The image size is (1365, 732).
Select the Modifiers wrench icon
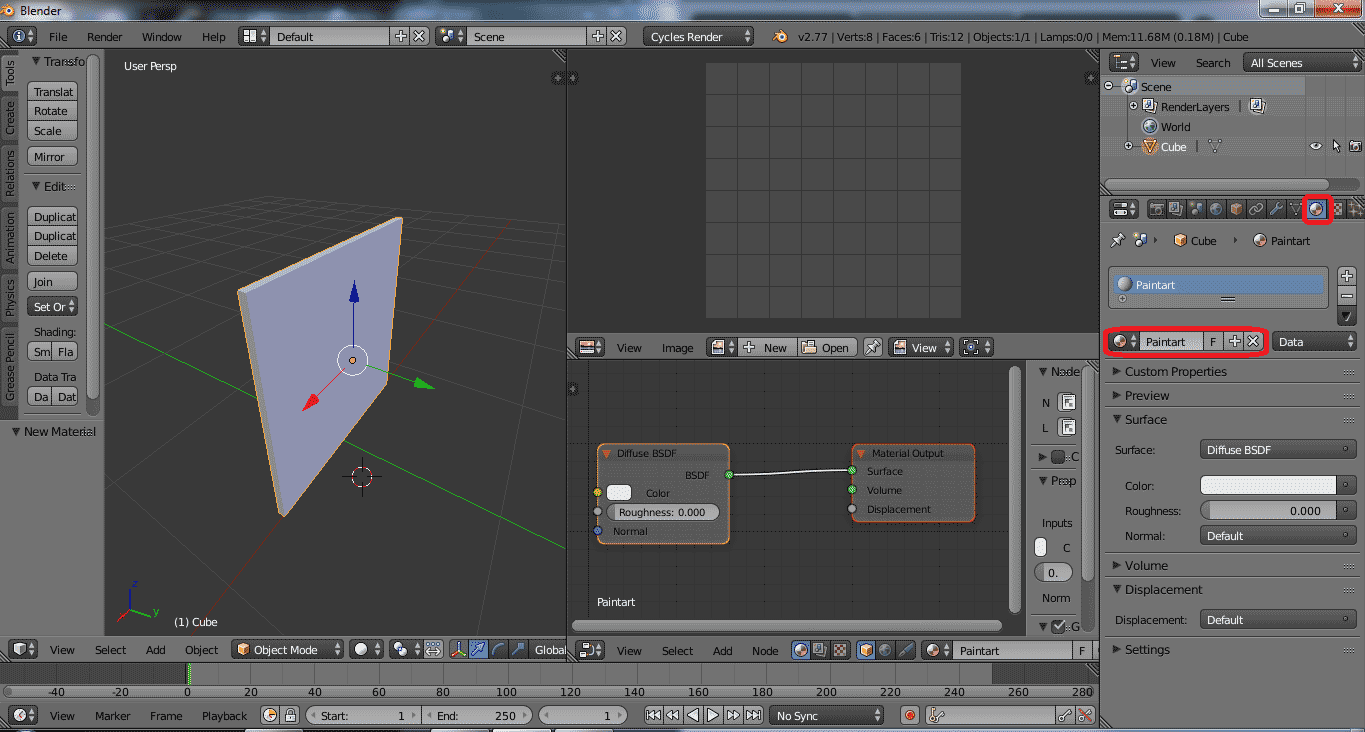pos(1274,208)
